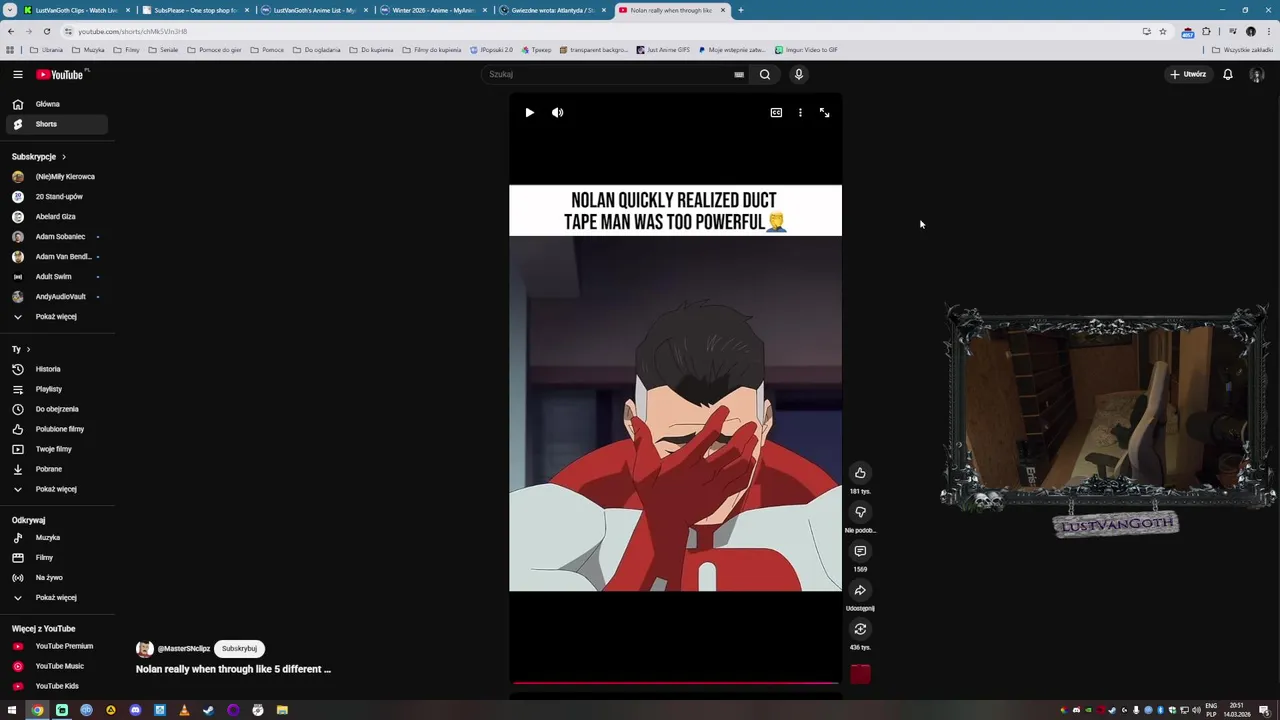Open the Abelard Giza subscription

(56, 217)
